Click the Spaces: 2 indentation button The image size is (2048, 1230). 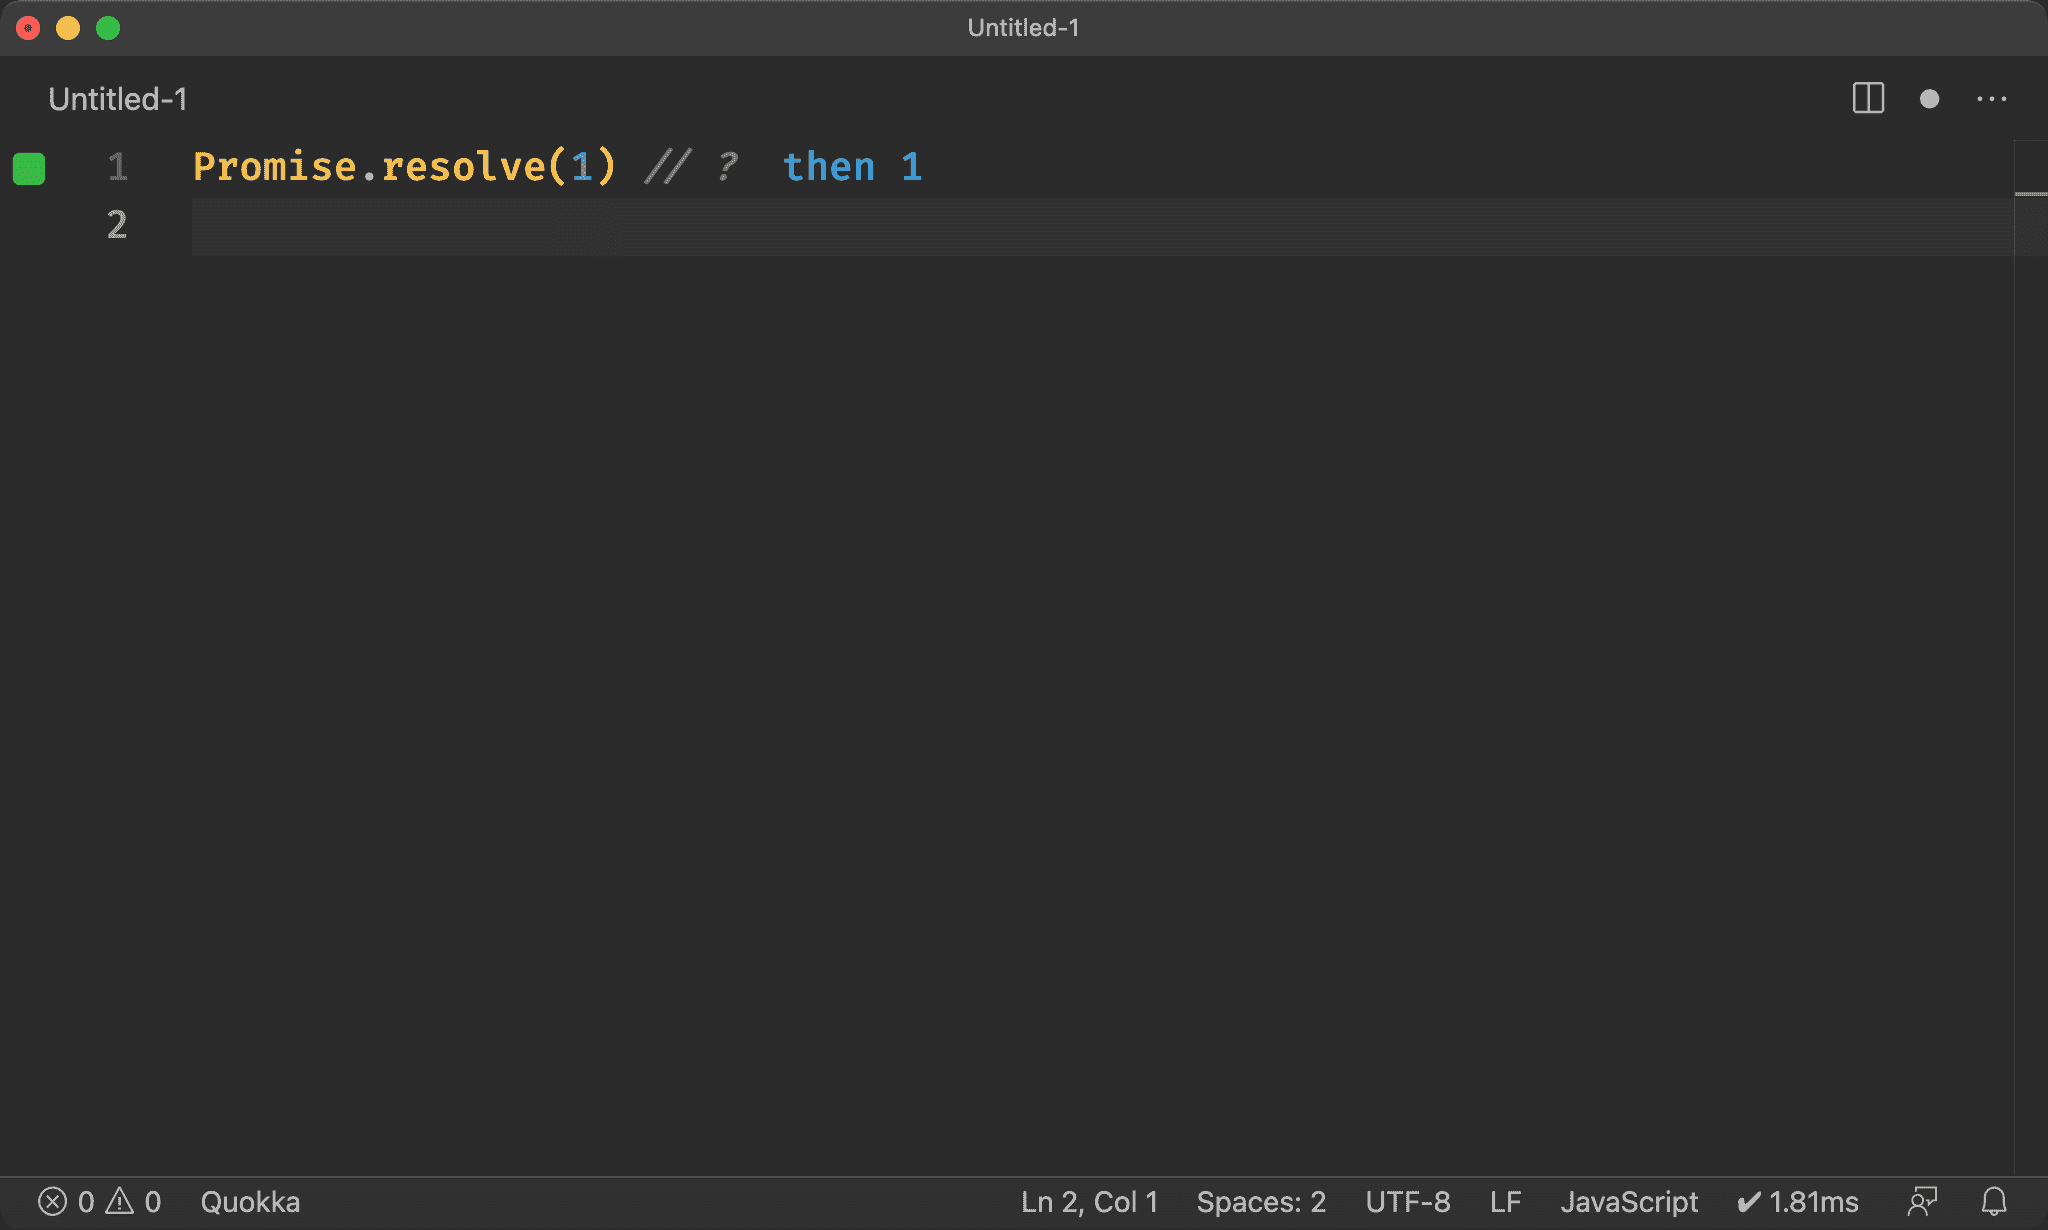[1261, 1201]
